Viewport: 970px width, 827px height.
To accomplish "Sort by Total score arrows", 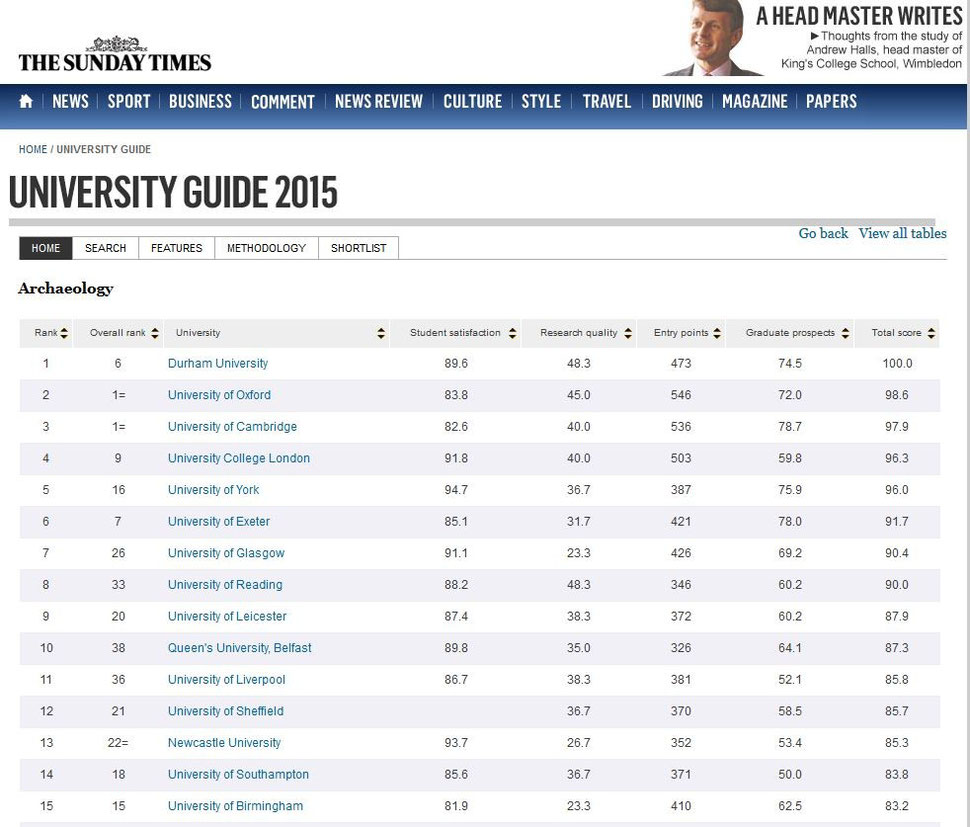I will [x=931, y=333].
